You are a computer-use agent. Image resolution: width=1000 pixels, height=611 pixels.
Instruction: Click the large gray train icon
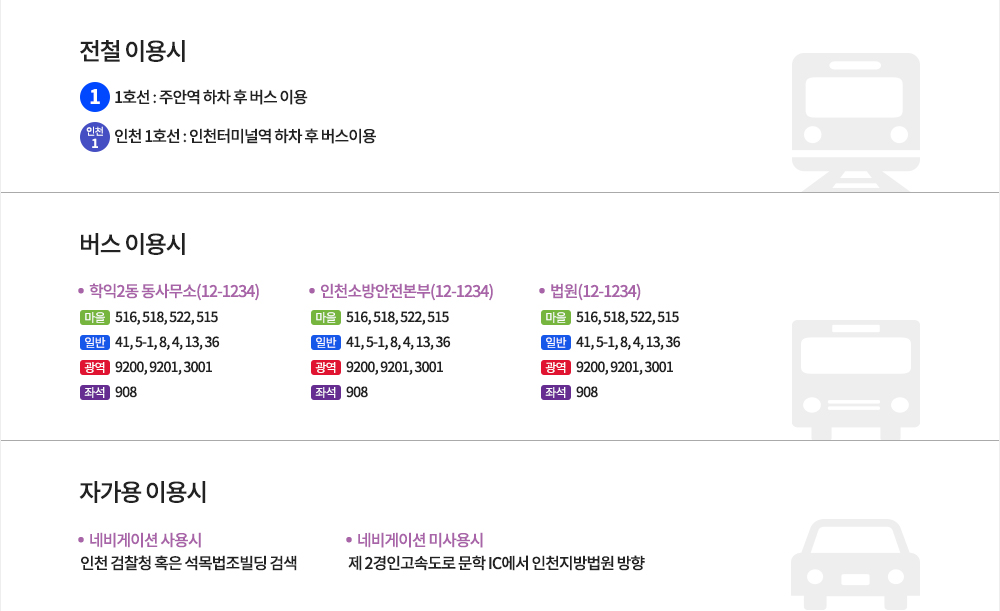pos(855,120)
